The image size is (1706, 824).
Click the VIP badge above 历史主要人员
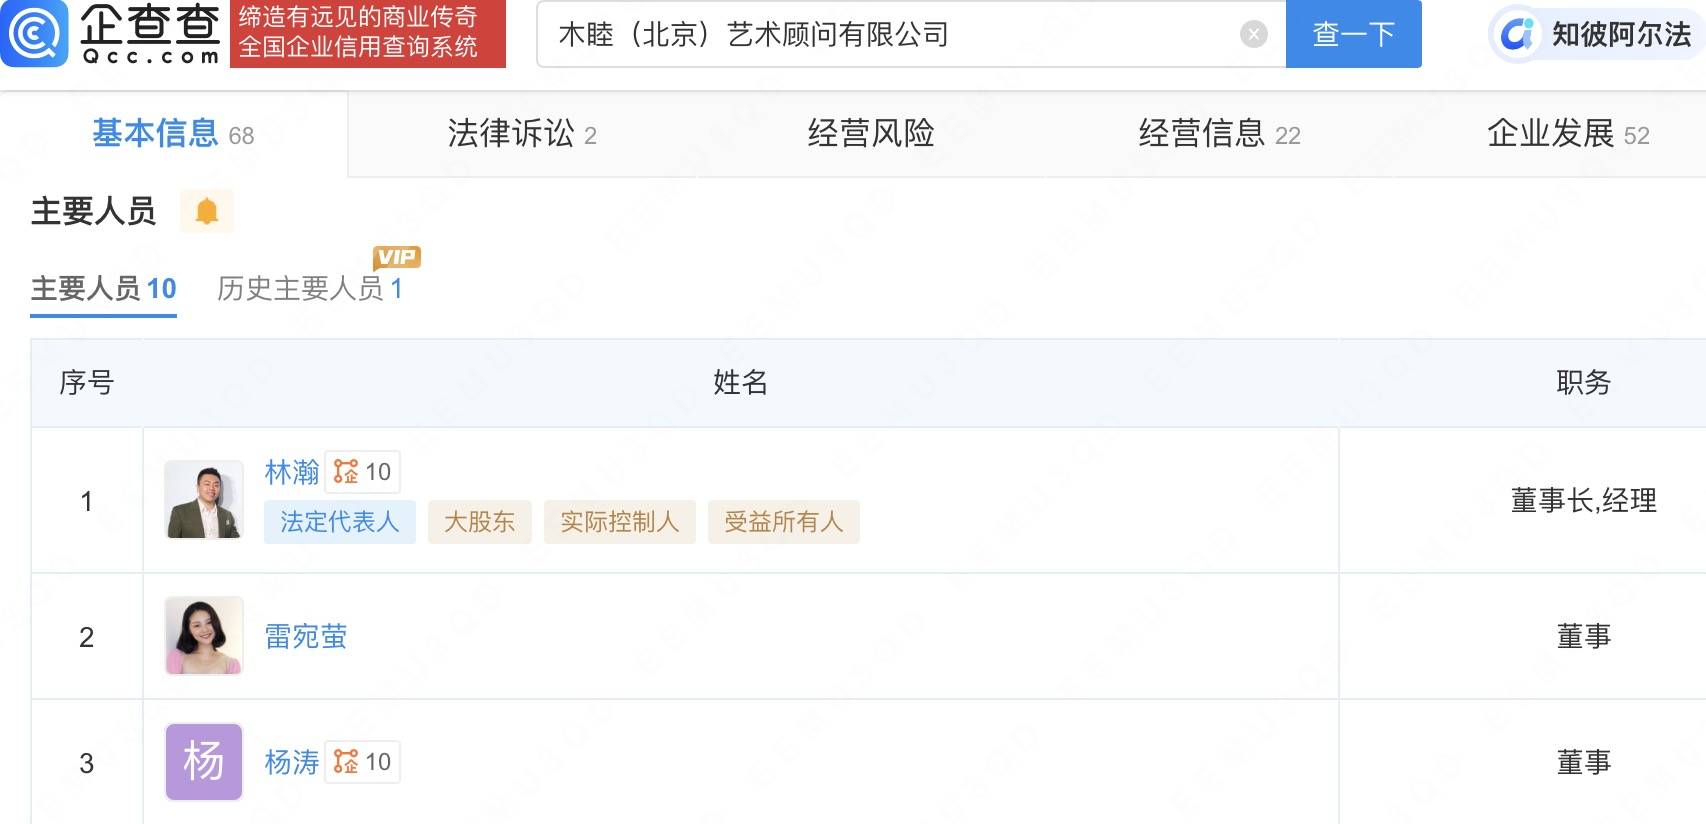click(397, 257)
